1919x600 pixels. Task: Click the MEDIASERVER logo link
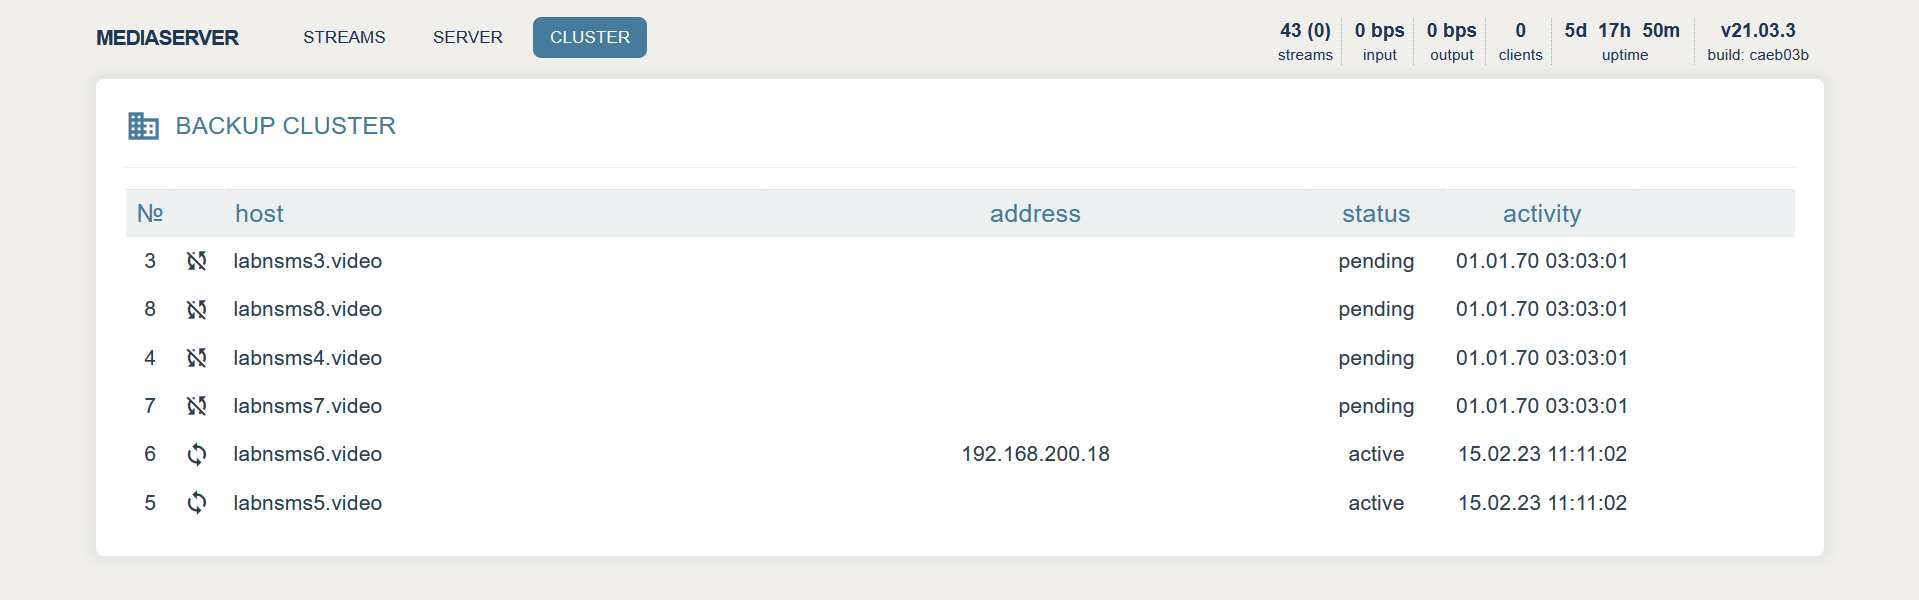click(x=167, y=38)
